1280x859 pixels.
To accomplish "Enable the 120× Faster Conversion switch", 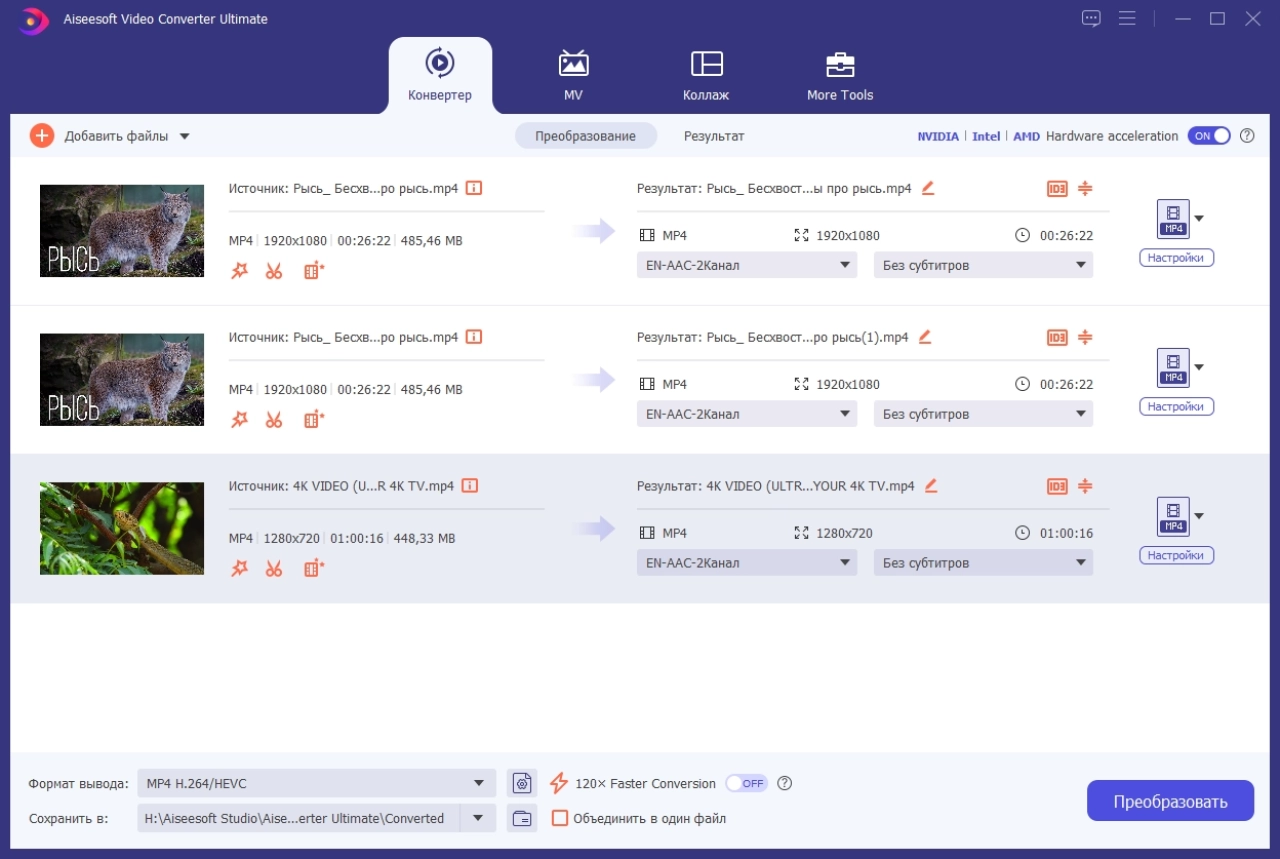I will (746, 783).
